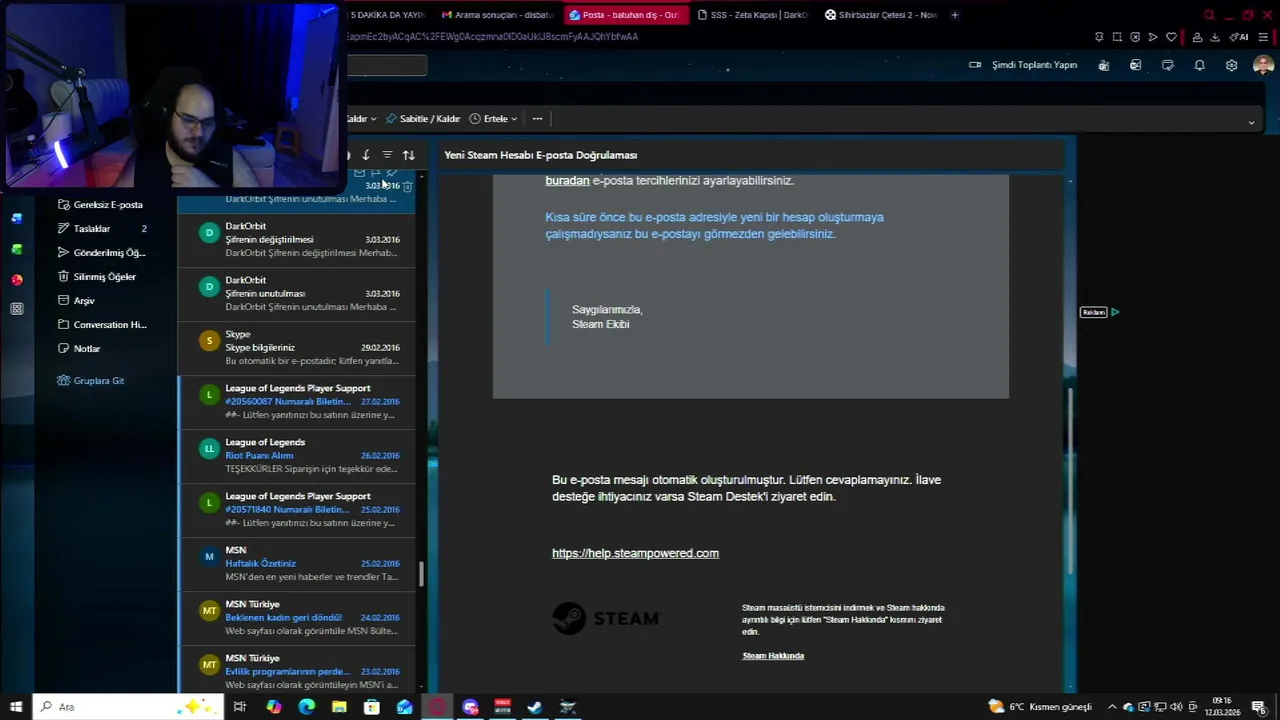1280x720 pixels.
Task: Click Şimdi Toplantı Yapın button
Action: click(x=1023, y=65)
